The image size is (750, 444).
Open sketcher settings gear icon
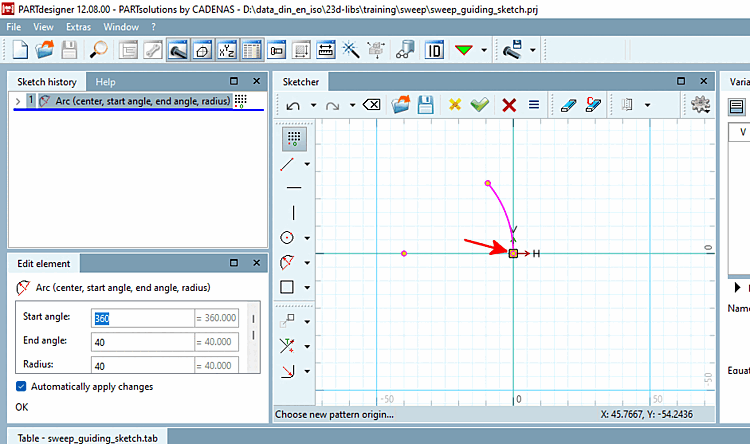coord(700,104)
